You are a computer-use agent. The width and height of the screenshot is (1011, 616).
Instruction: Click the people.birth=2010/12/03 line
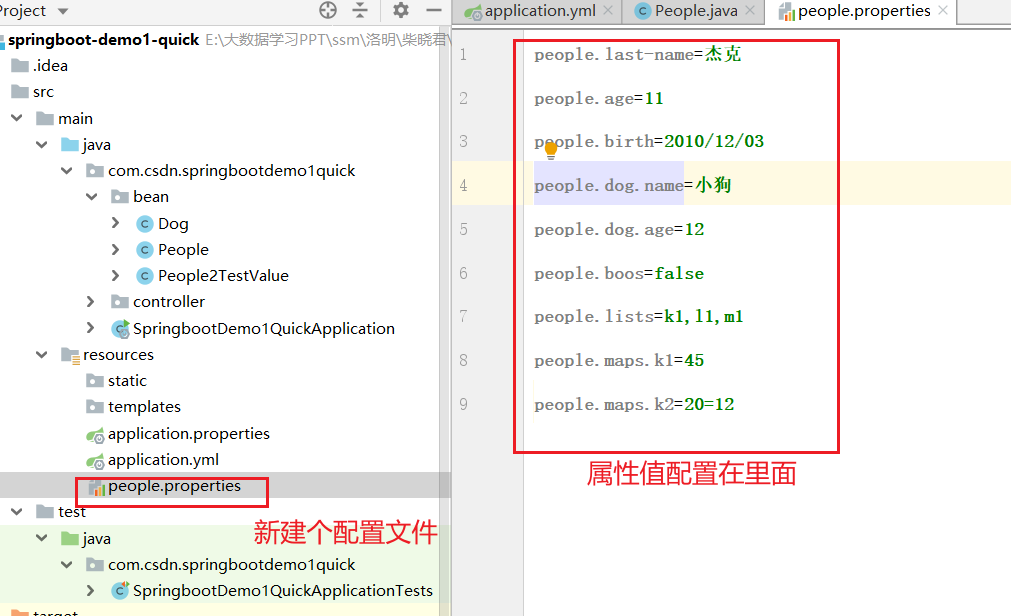tap(649, 141)
